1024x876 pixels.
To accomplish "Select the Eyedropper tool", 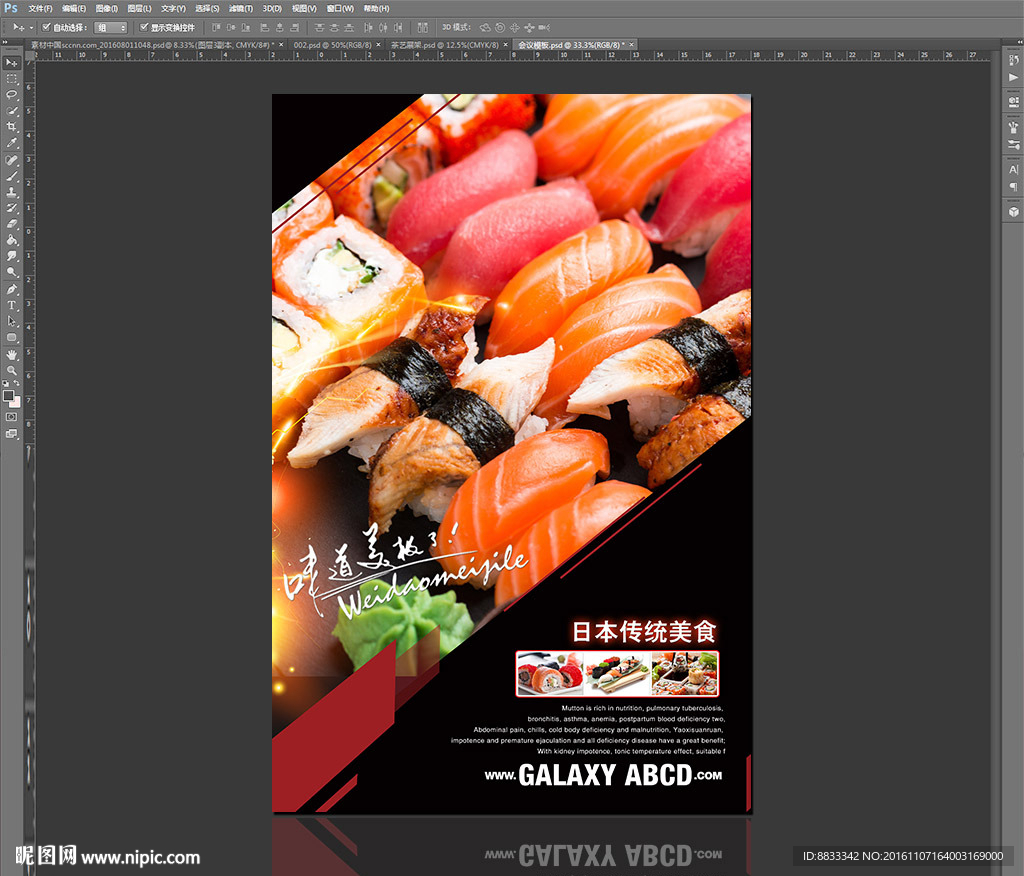I will (x=12, y=143).
